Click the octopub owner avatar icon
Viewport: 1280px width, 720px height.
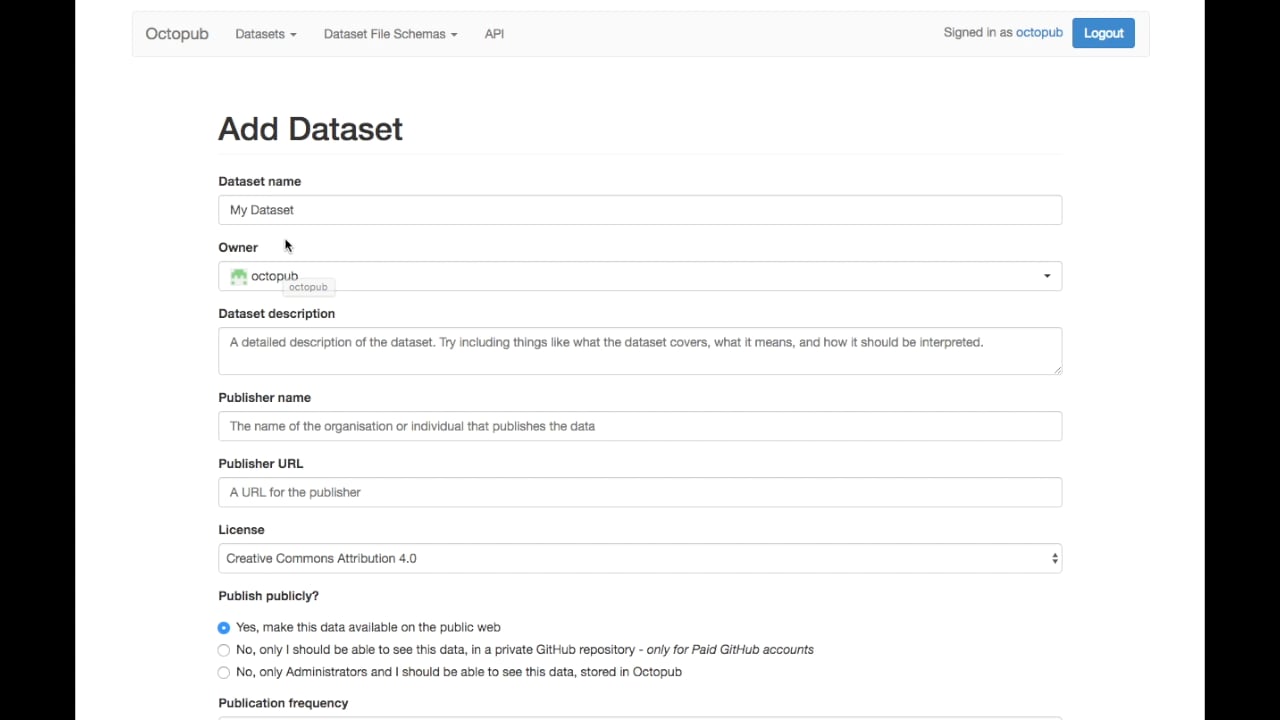tap(238, 276)
